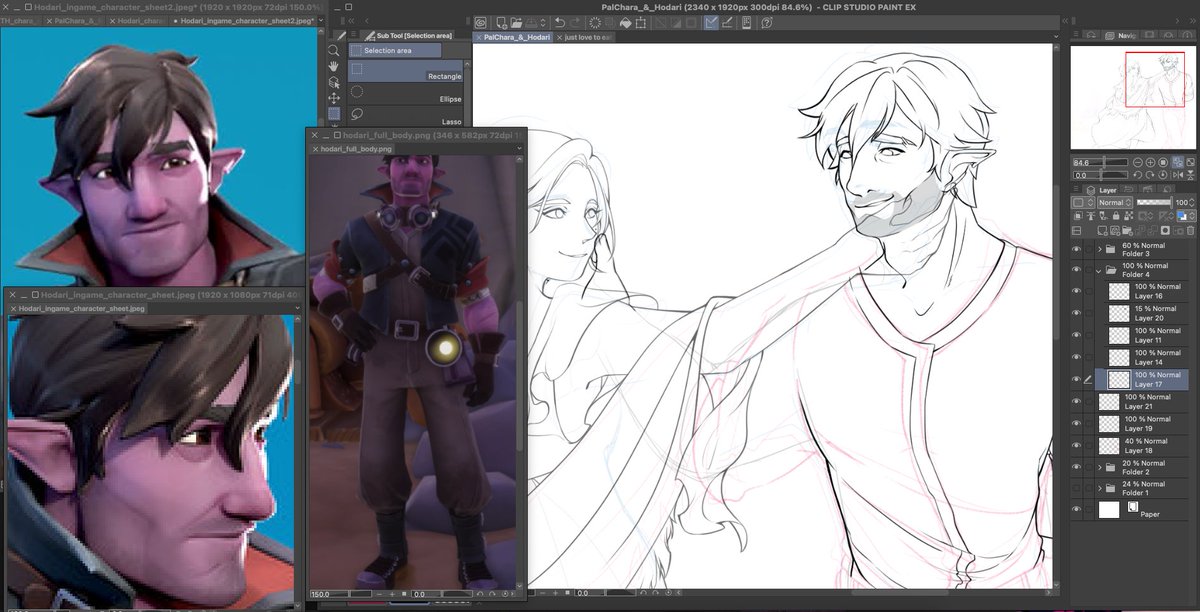Select the Zoom magnifier tool
The width and height of the screenshot is (1200, 612).
click(333, 50)
